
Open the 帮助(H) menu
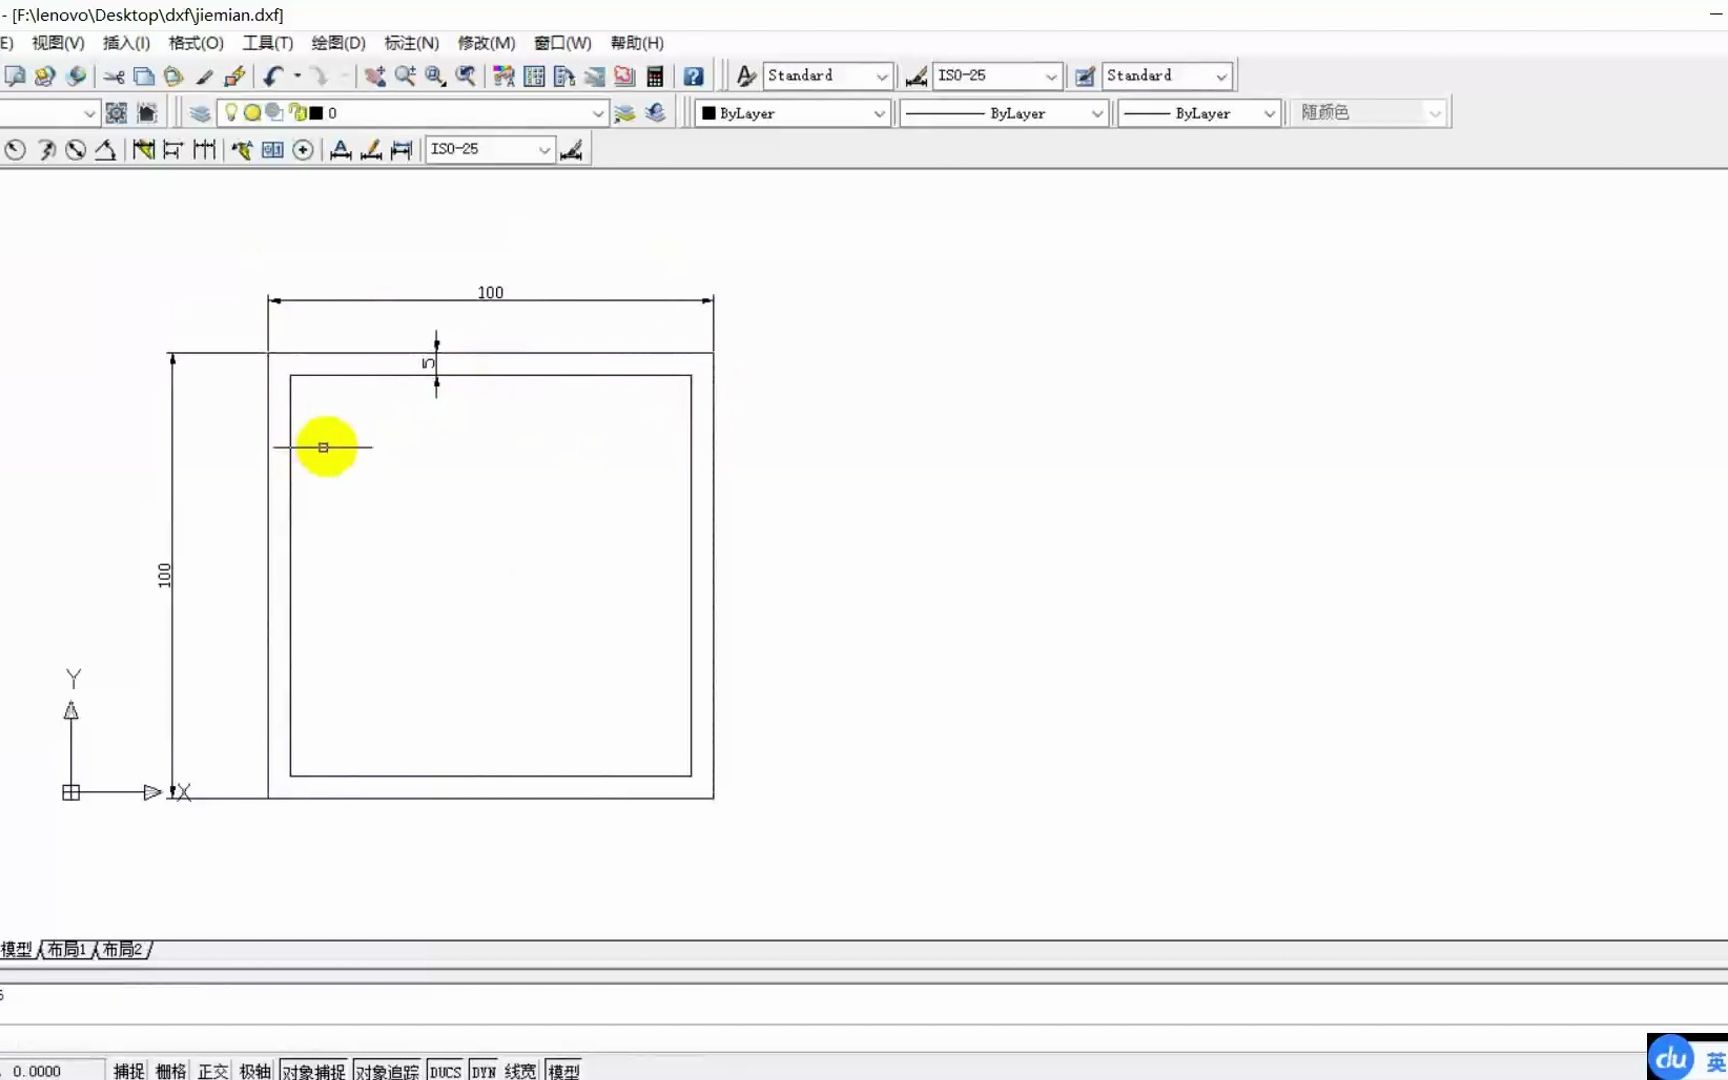pyautogui.click(x=637, y=43)
